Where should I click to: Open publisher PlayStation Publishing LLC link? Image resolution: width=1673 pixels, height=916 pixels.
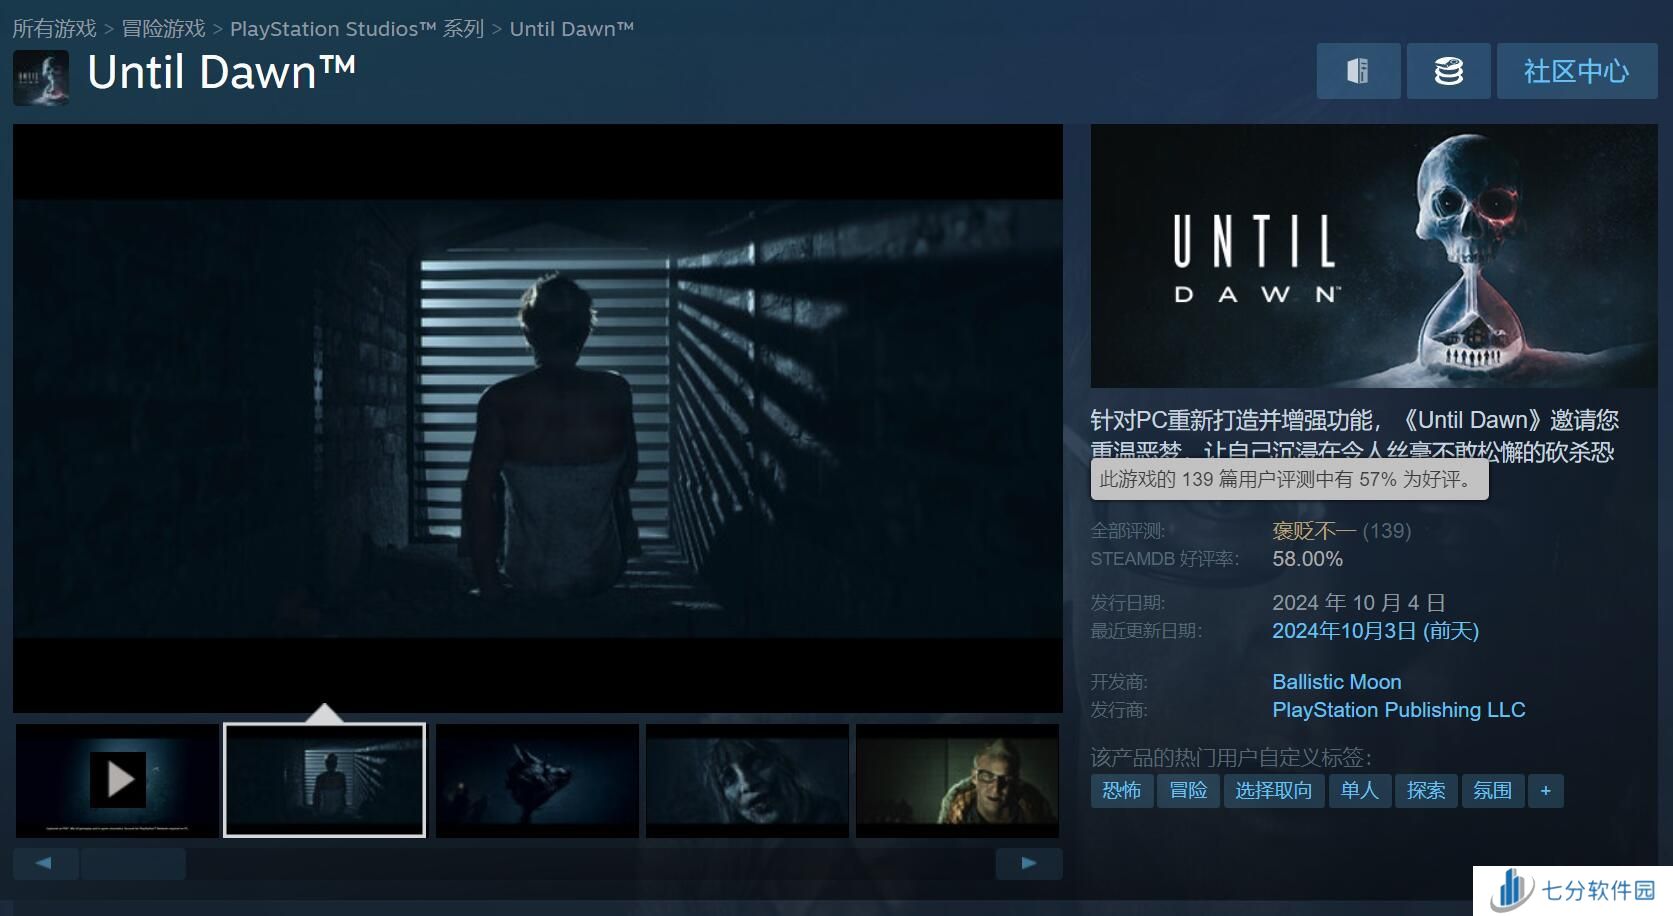point(1398,710)
